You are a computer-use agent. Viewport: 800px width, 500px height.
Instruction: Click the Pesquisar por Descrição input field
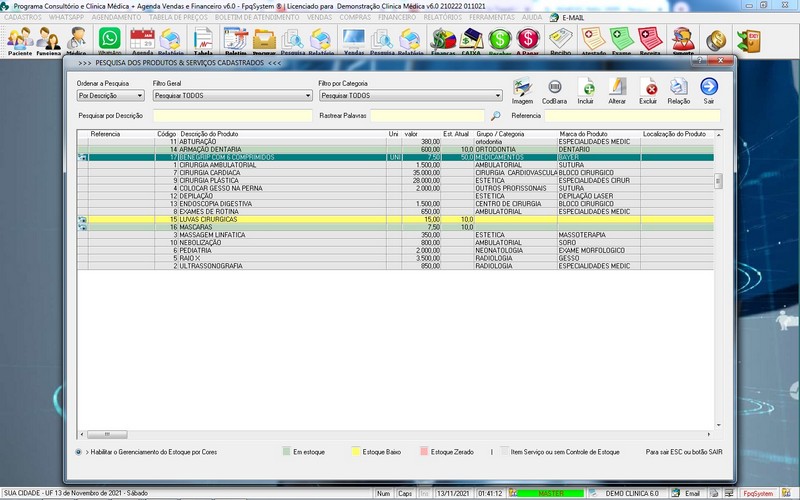[233, 116]
